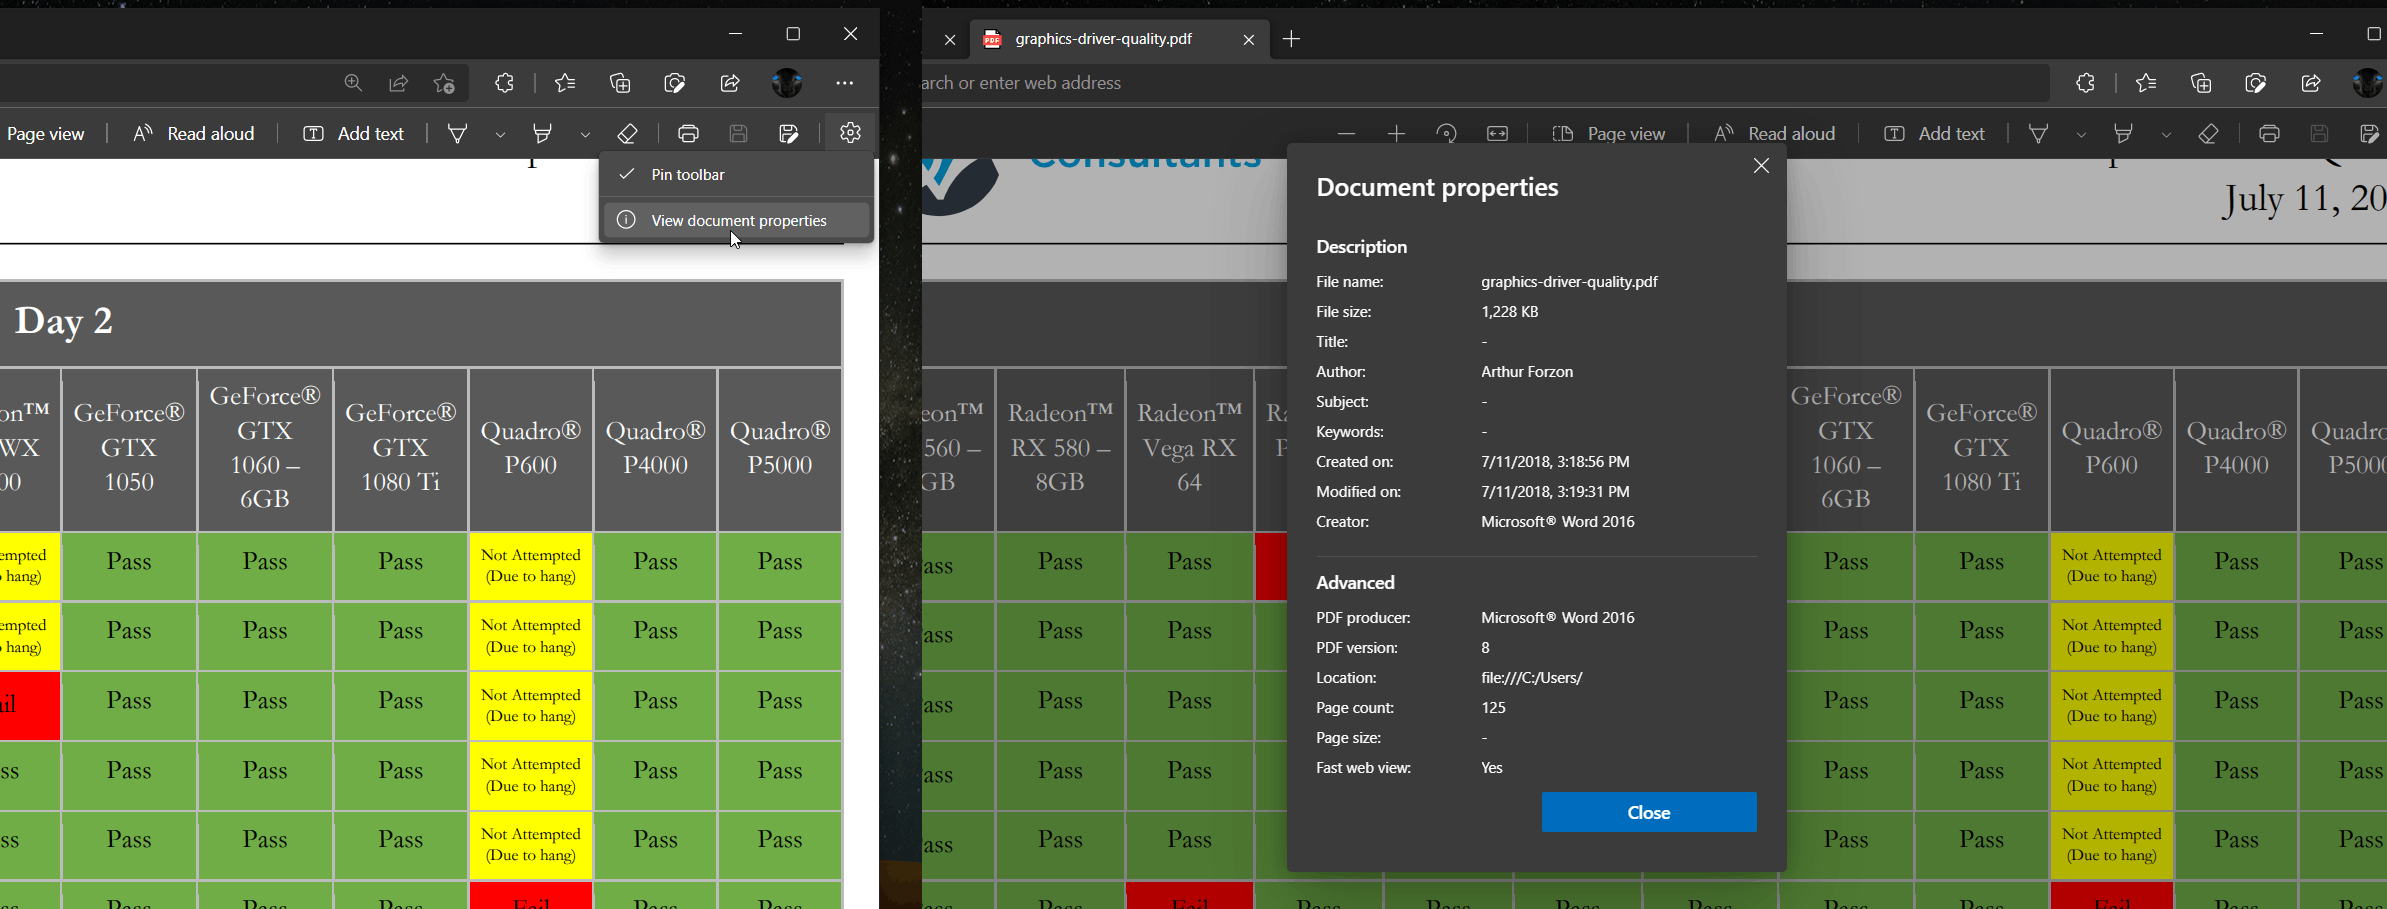Viewport: 2387px width, 909px height.
Task: Click the Day 2 heading in left window
Action: tap(63, 321)
